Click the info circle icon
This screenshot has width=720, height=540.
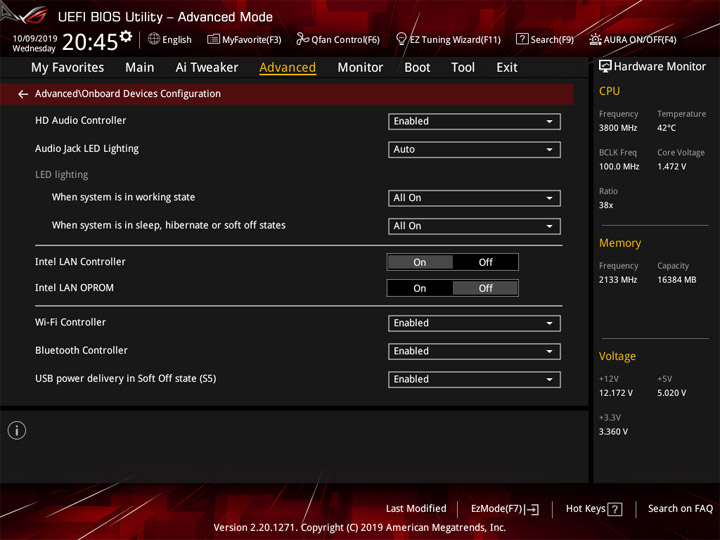[17, 431]
